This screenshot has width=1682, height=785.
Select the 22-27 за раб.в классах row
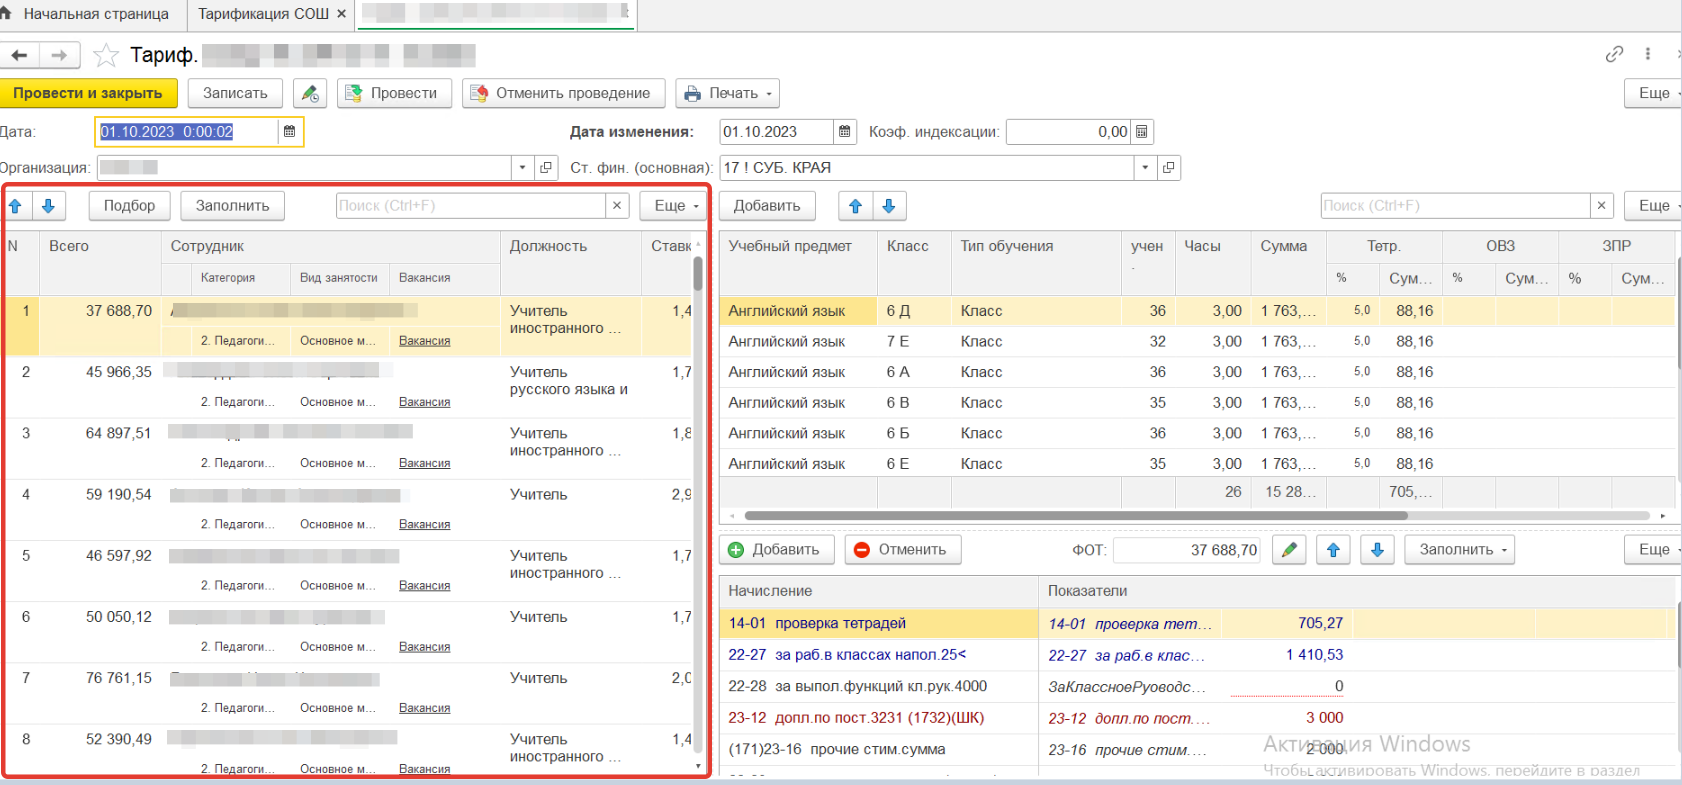click(846, 655)
